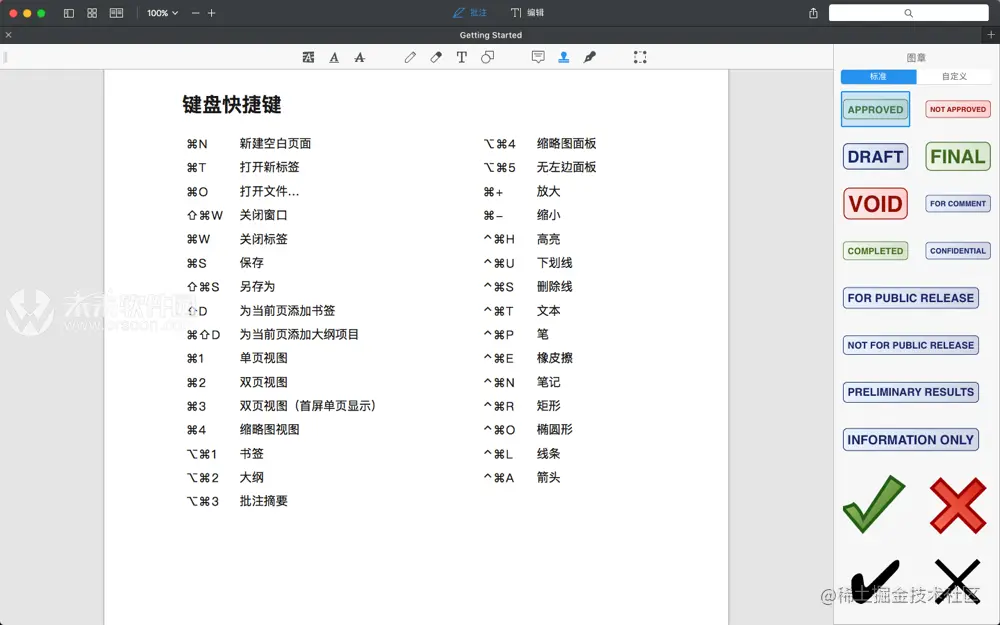
Task: Click the 橡皮擦 text
Action: (554, 358)
